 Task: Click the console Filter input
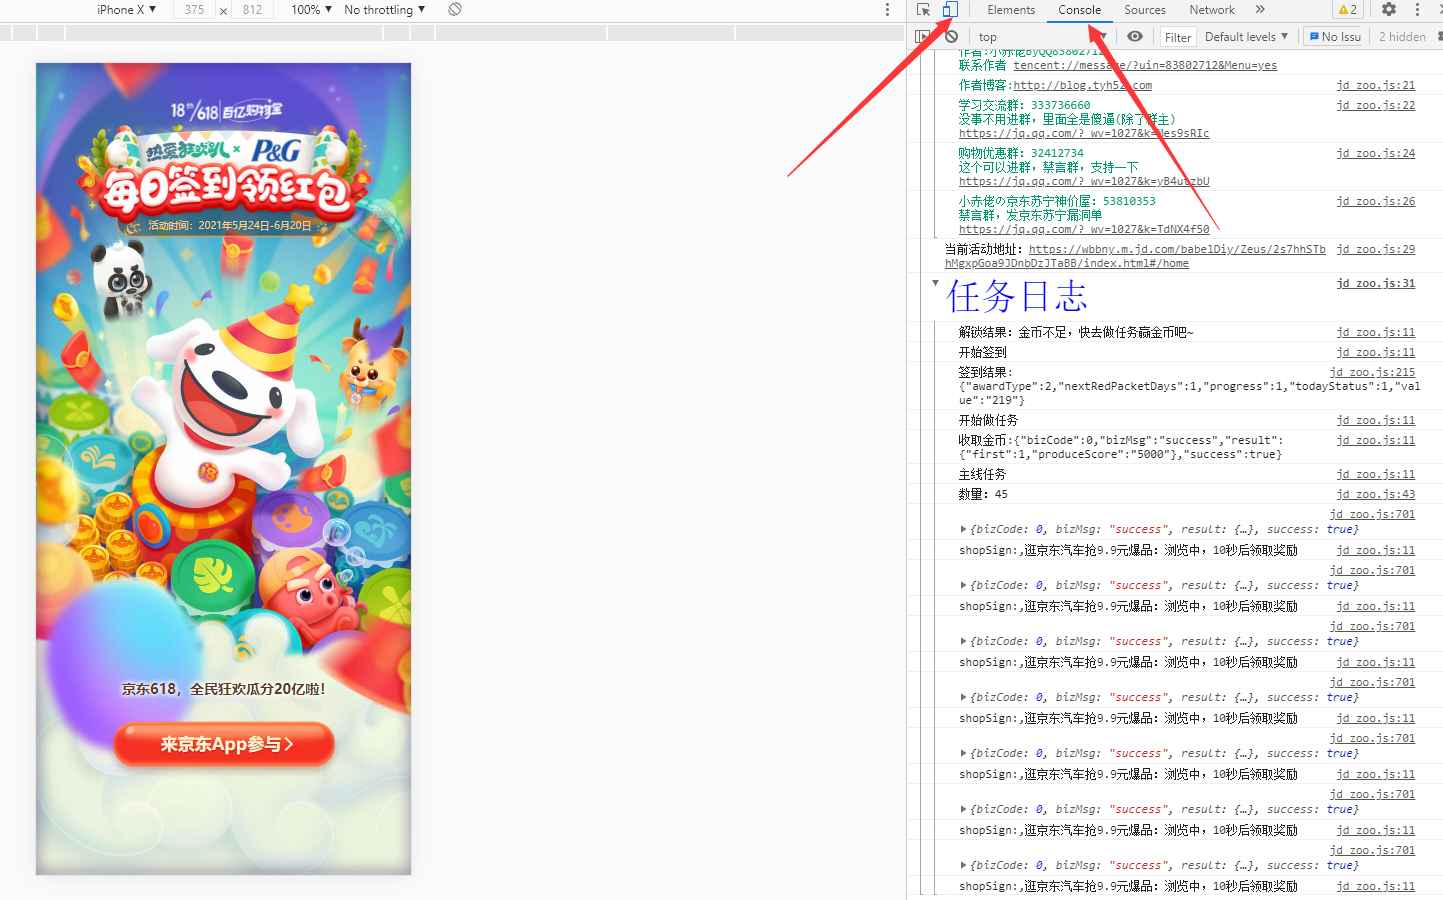click(x=1178, y=37)
